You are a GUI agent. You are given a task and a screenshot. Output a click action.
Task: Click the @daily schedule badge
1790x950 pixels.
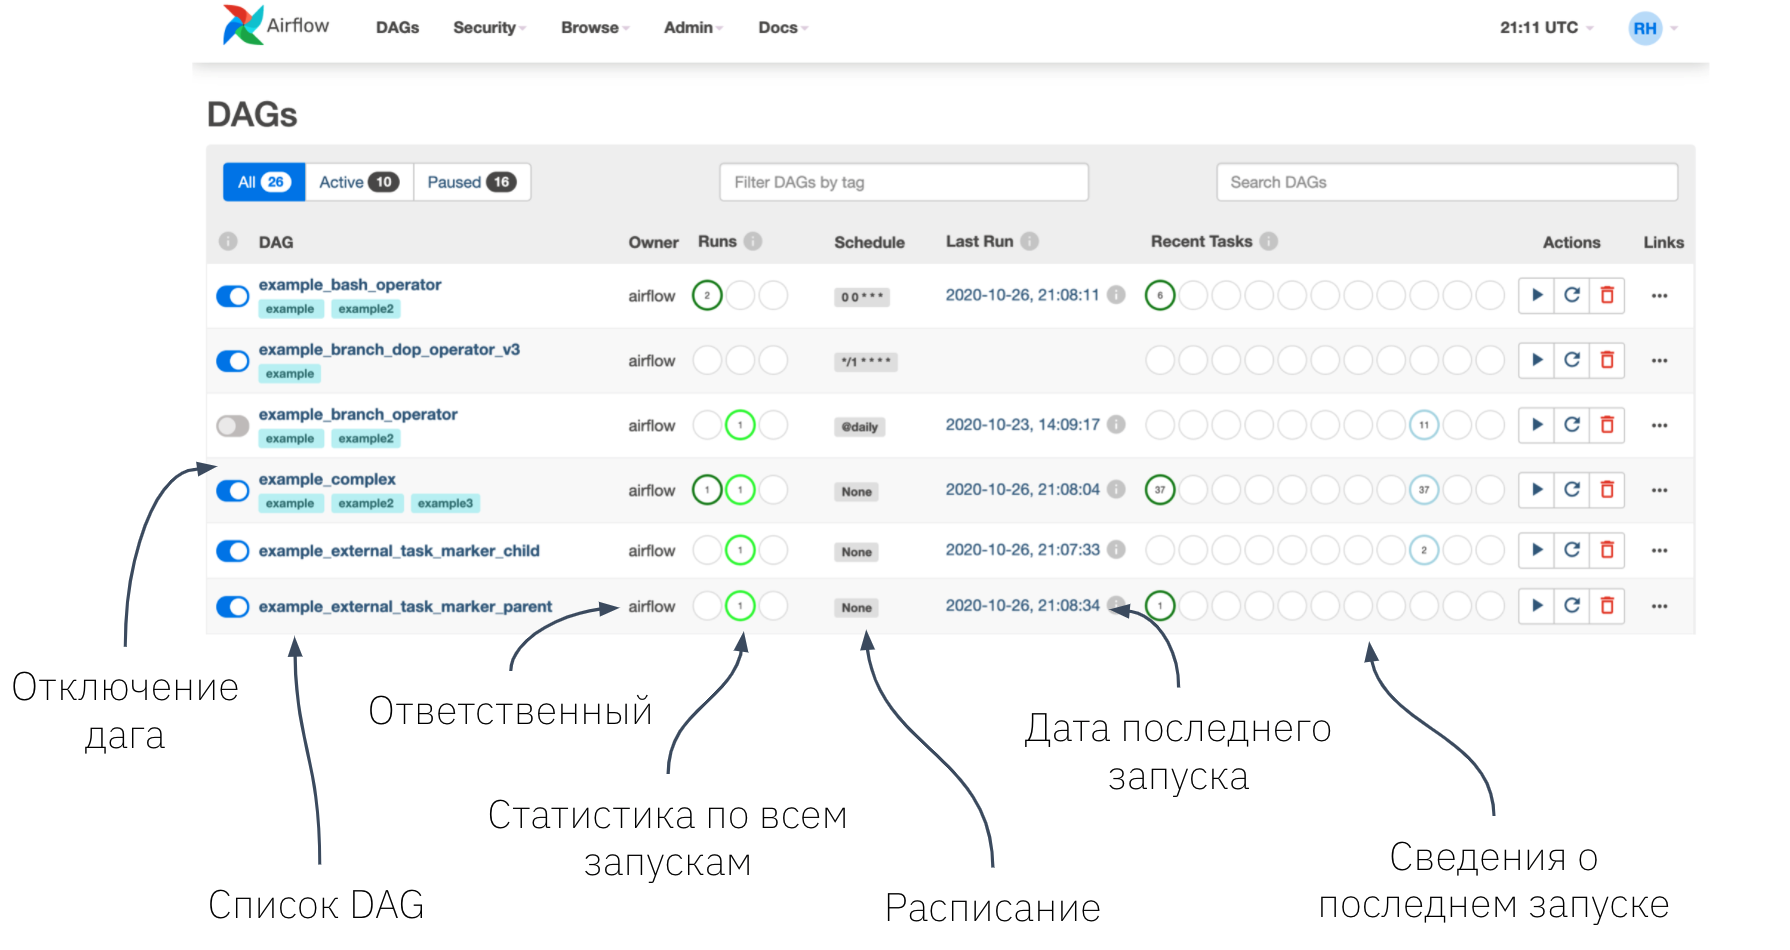point(860,427)
